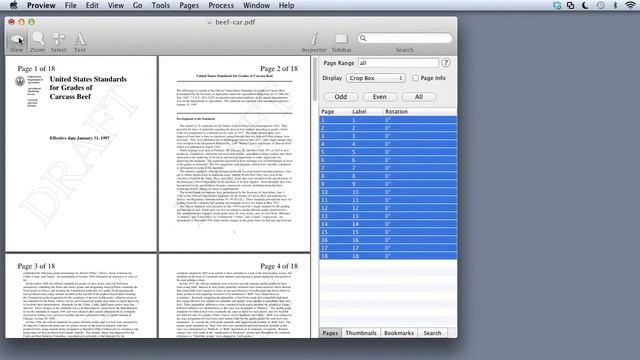Select page row 1 in list

(388, 120)
